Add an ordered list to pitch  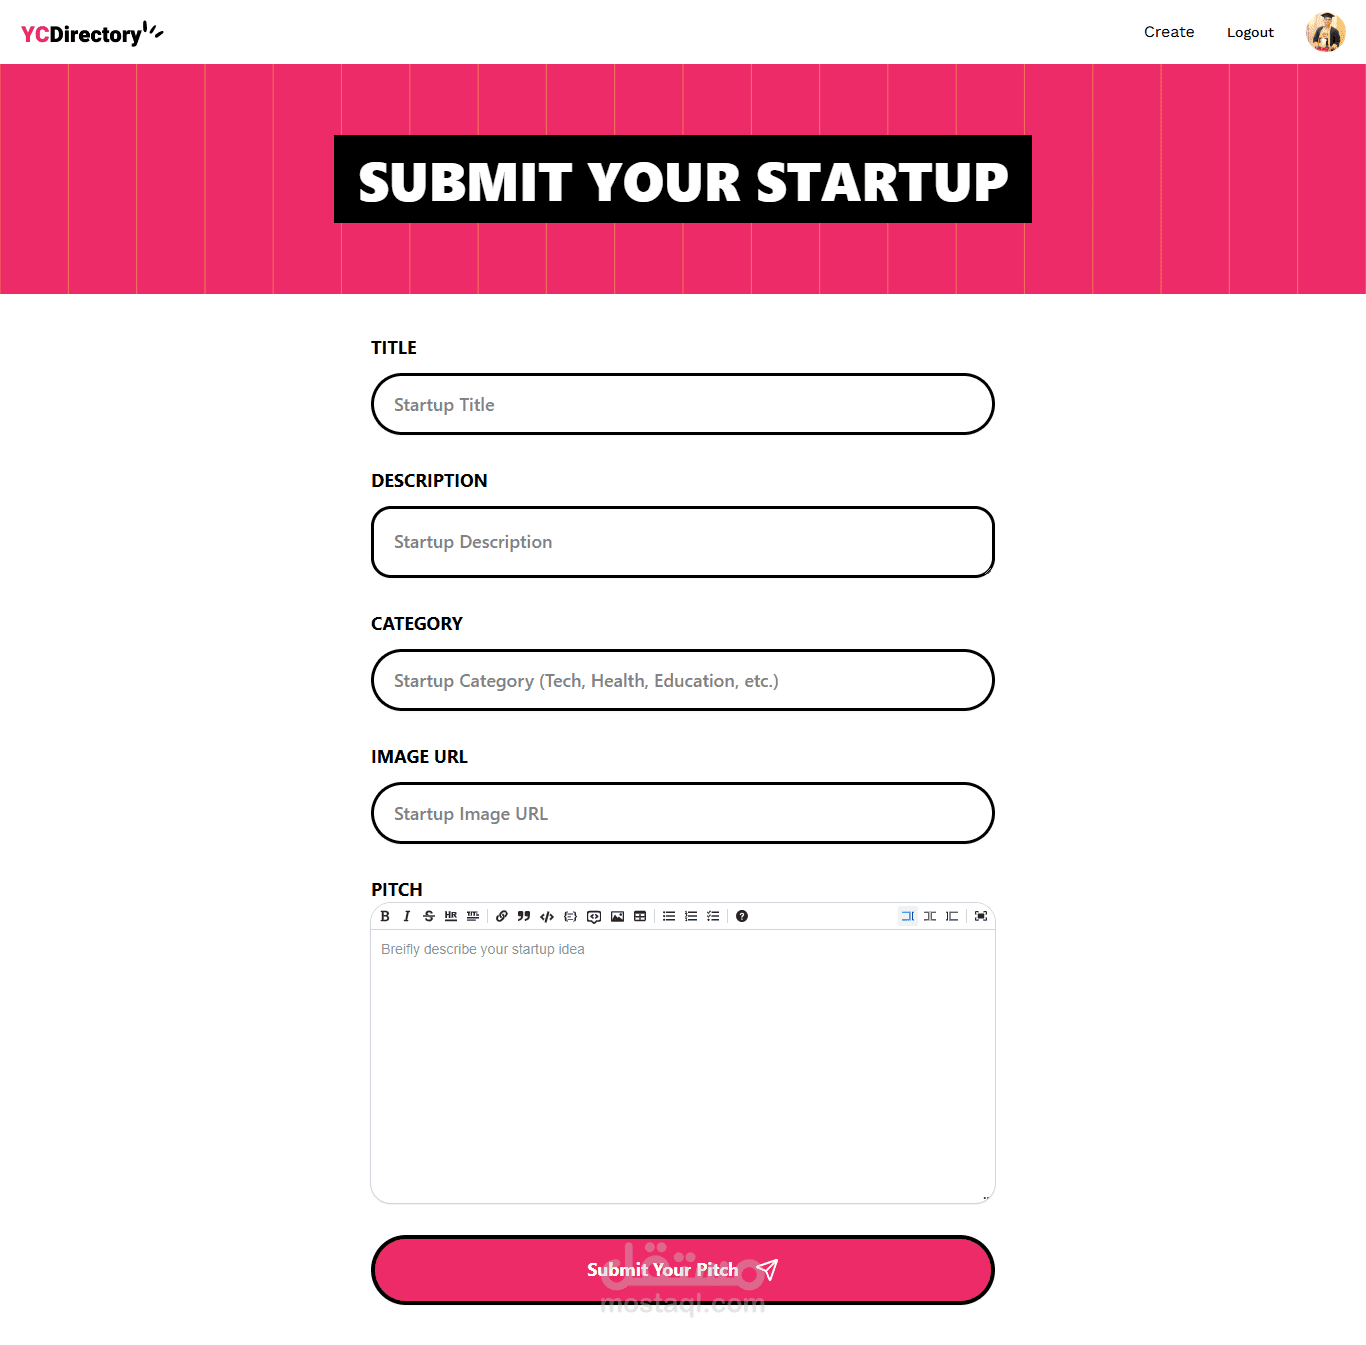691,916
